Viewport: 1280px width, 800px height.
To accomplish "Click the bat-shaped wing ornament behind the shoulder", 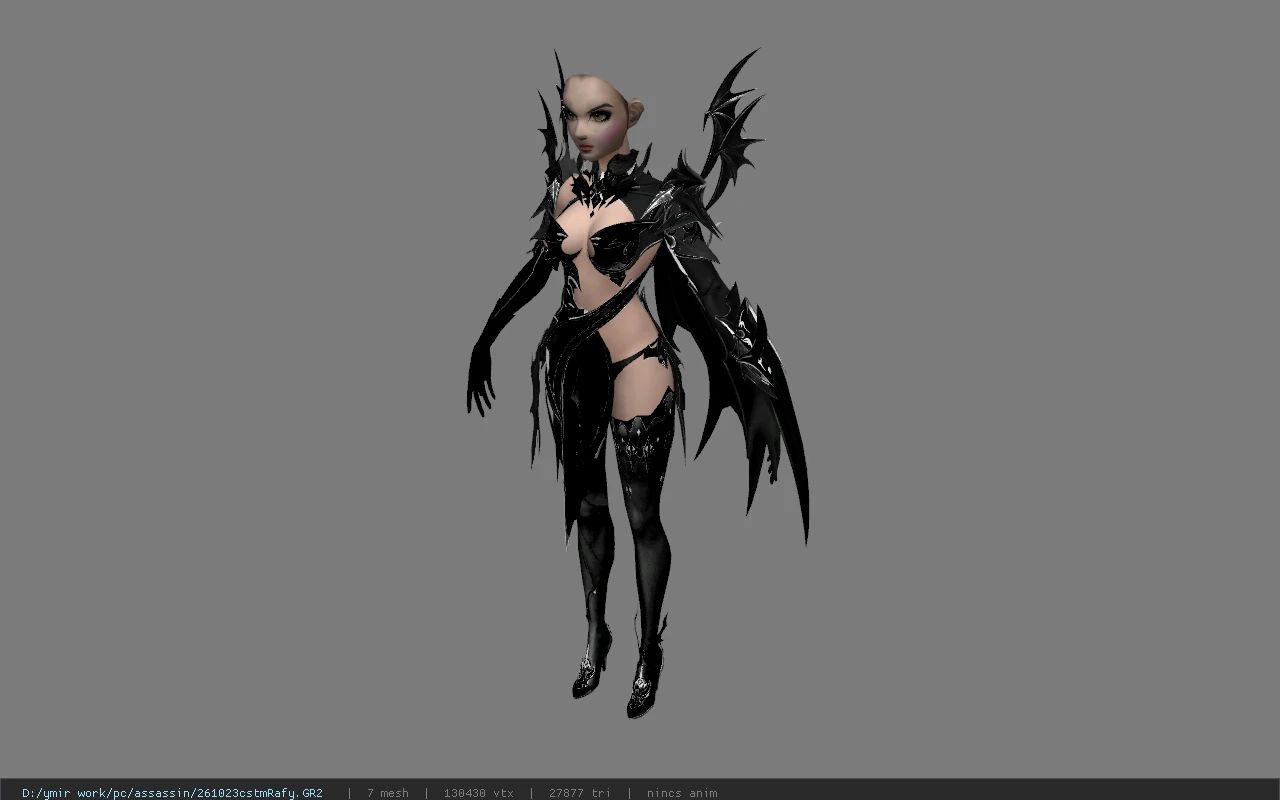I will pyautogui.click(x=732, y=125).
